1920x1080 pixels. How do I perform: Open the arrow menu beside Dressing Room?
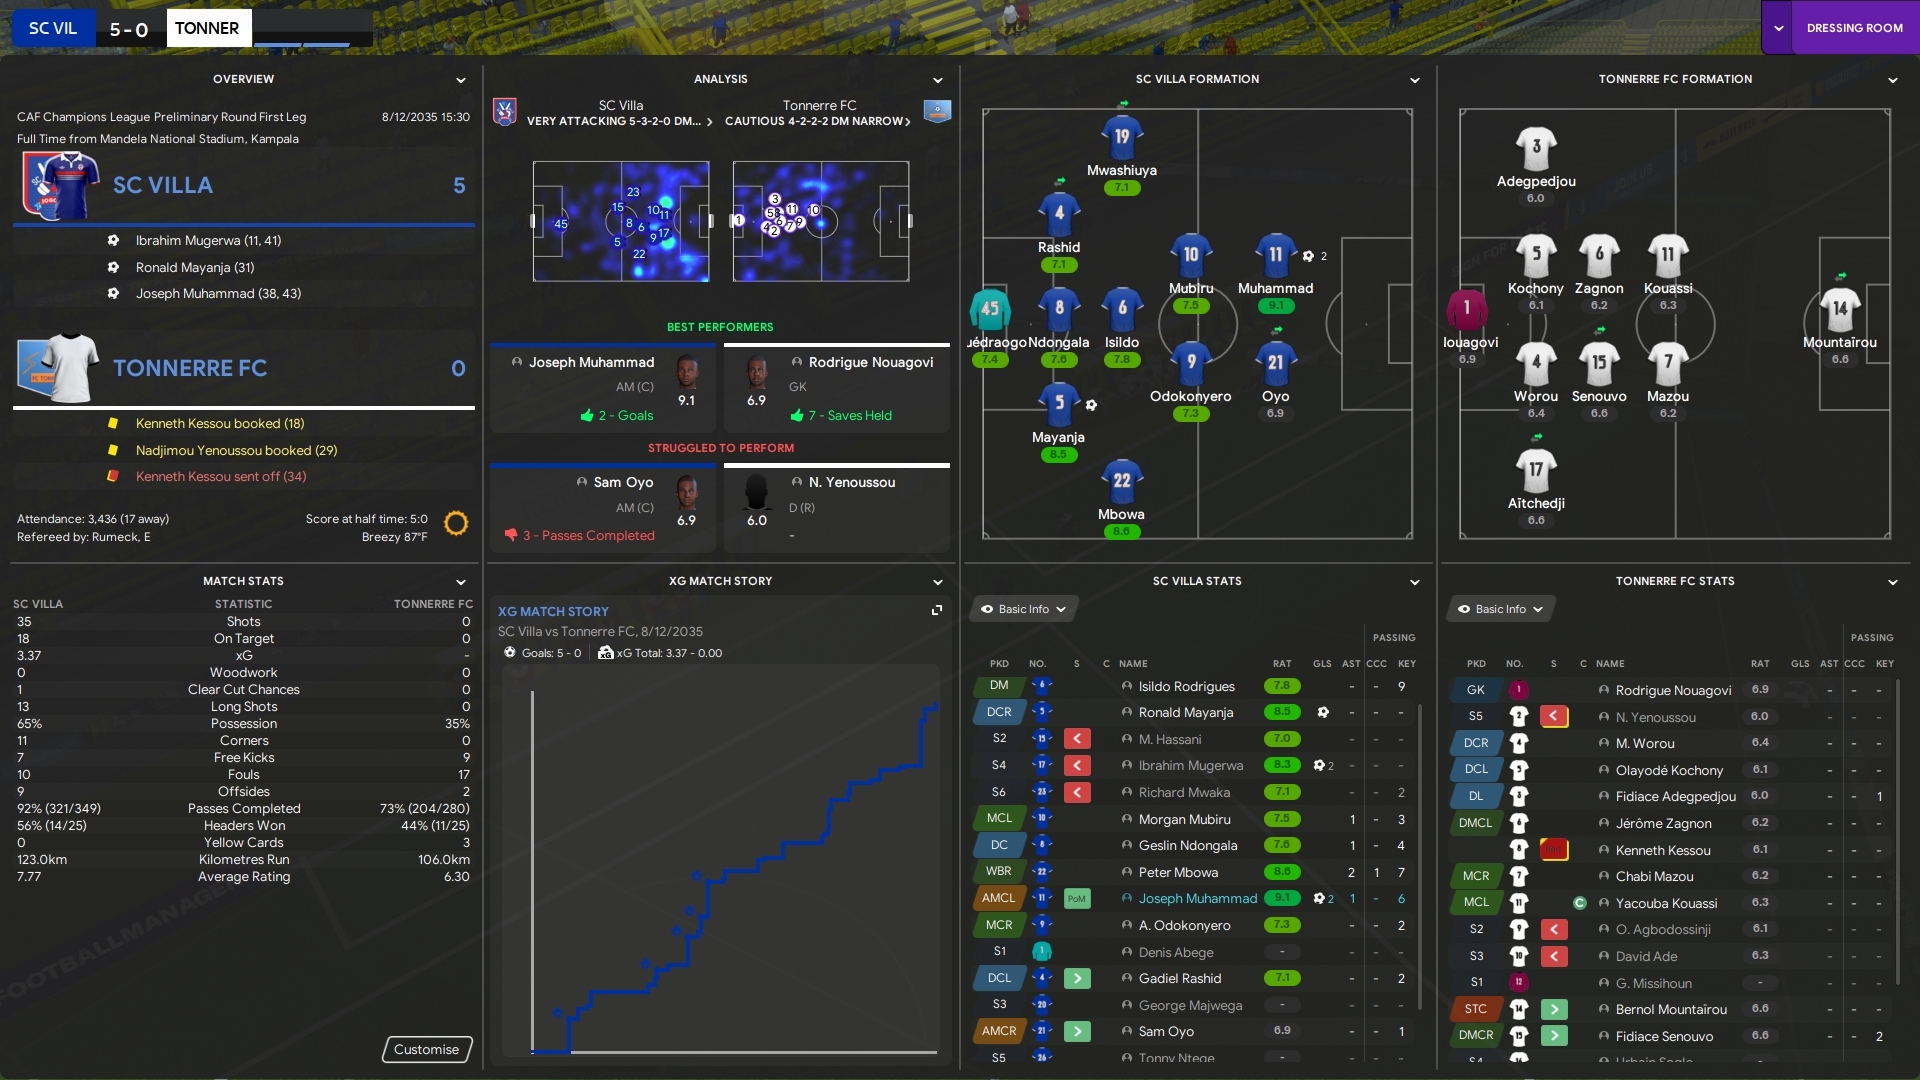point(1778,28)
